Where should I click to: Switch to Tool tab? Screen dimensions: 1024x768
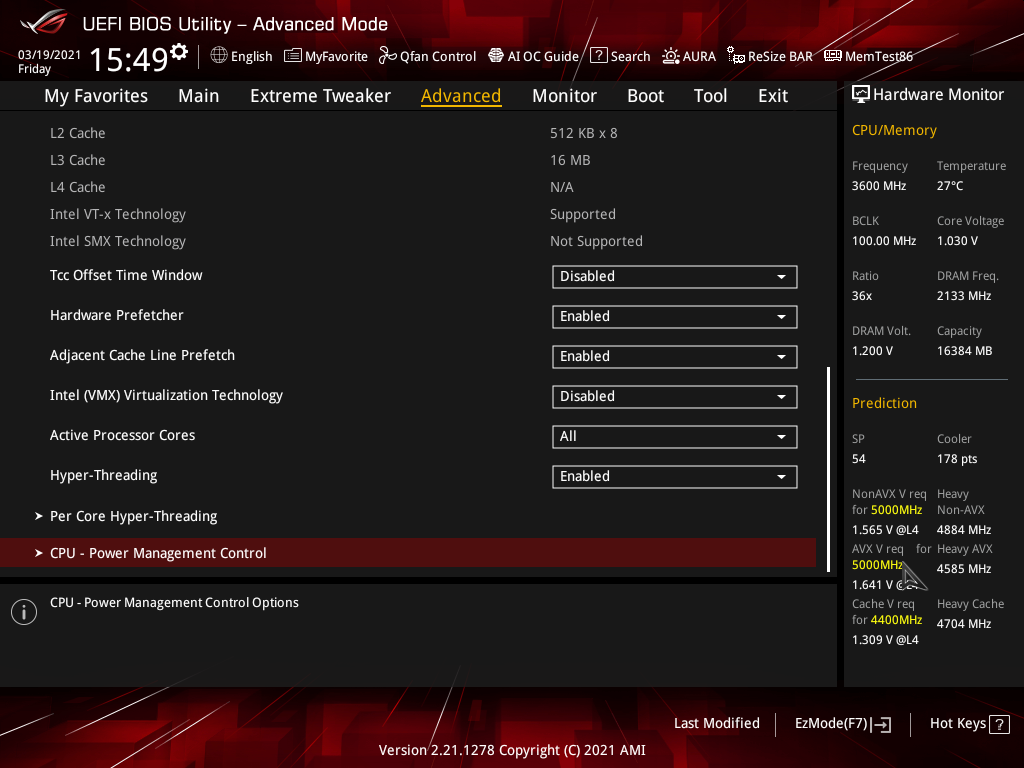[710, 96]
